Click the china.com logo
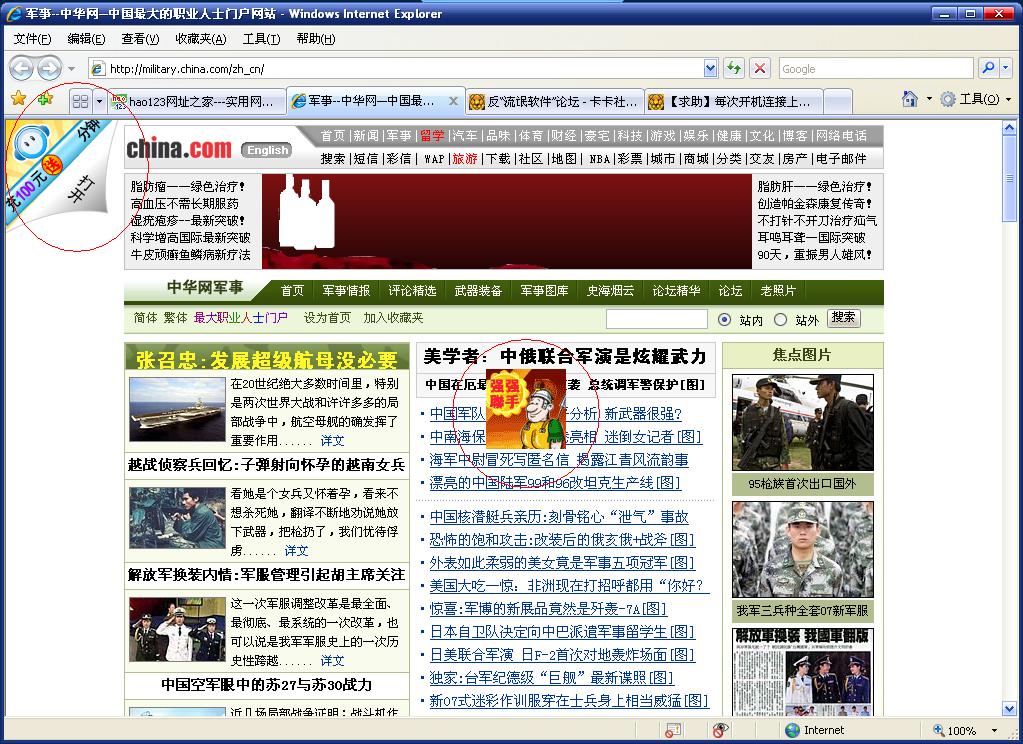 coord(179,149)
